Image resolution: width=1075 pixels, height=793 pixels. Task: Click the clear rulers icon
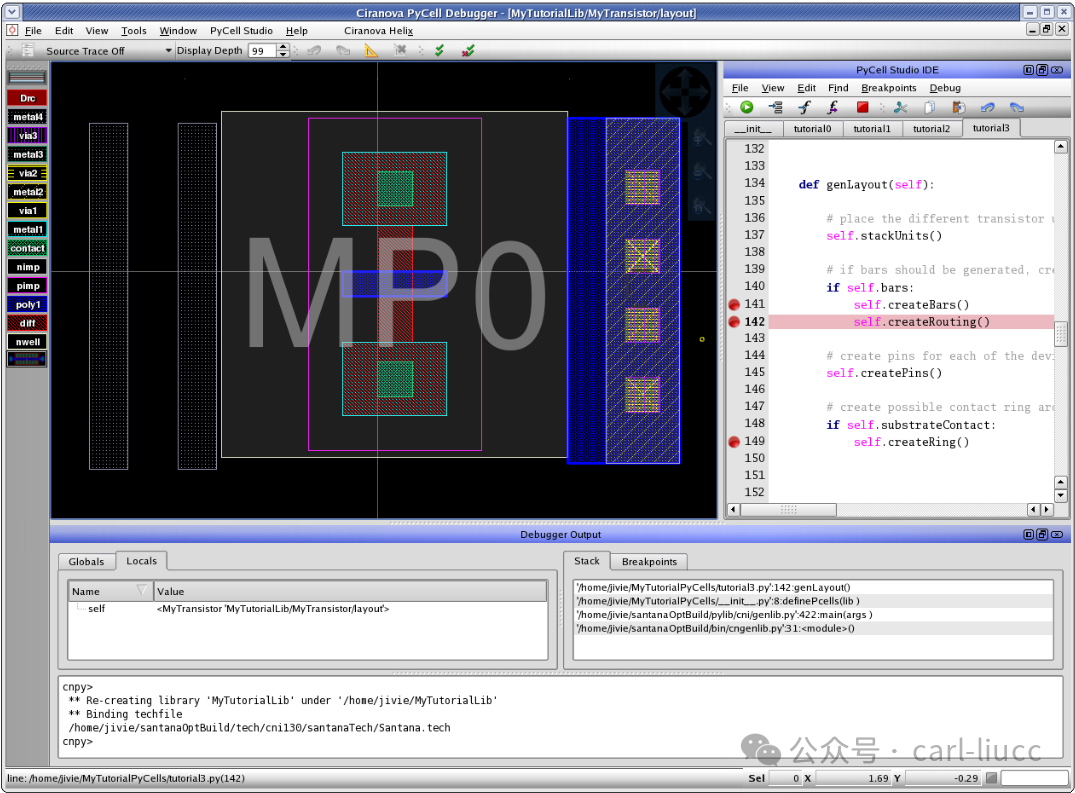click(400, 50)
